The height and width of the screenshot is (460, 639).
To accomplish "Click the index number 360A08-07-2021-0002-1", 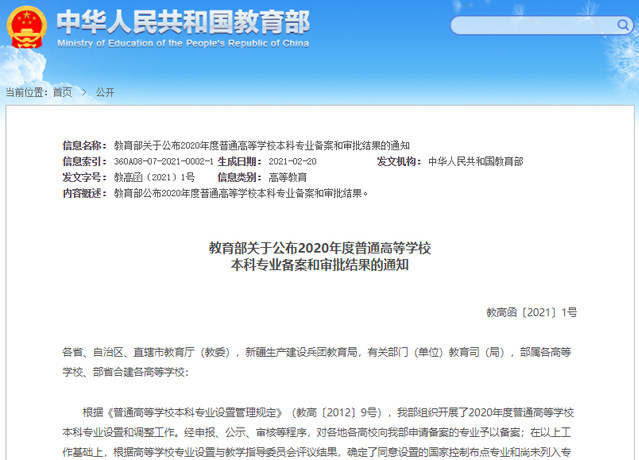I will pos(163,161).
